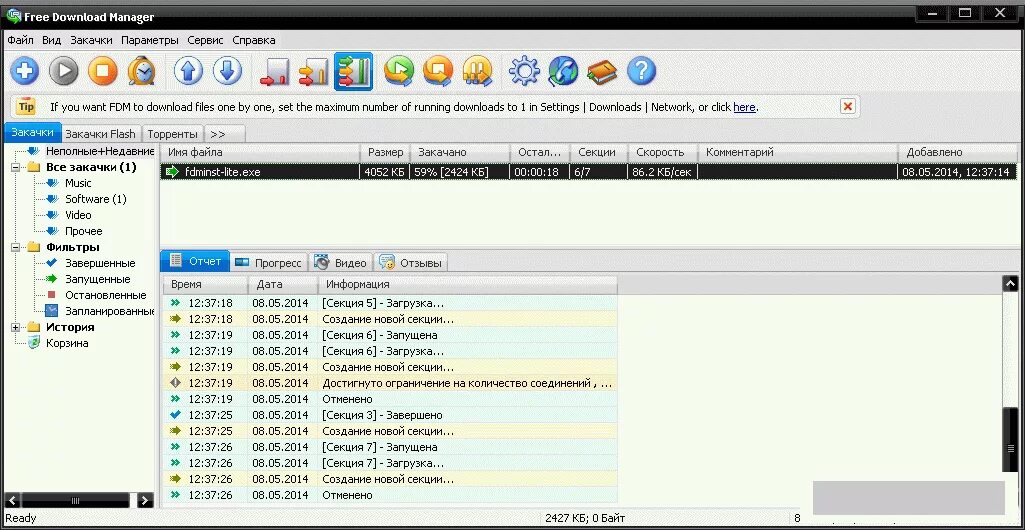
Task: Select the '[Секция 7] - Запущена' log entry
Action: click(390, 447)
